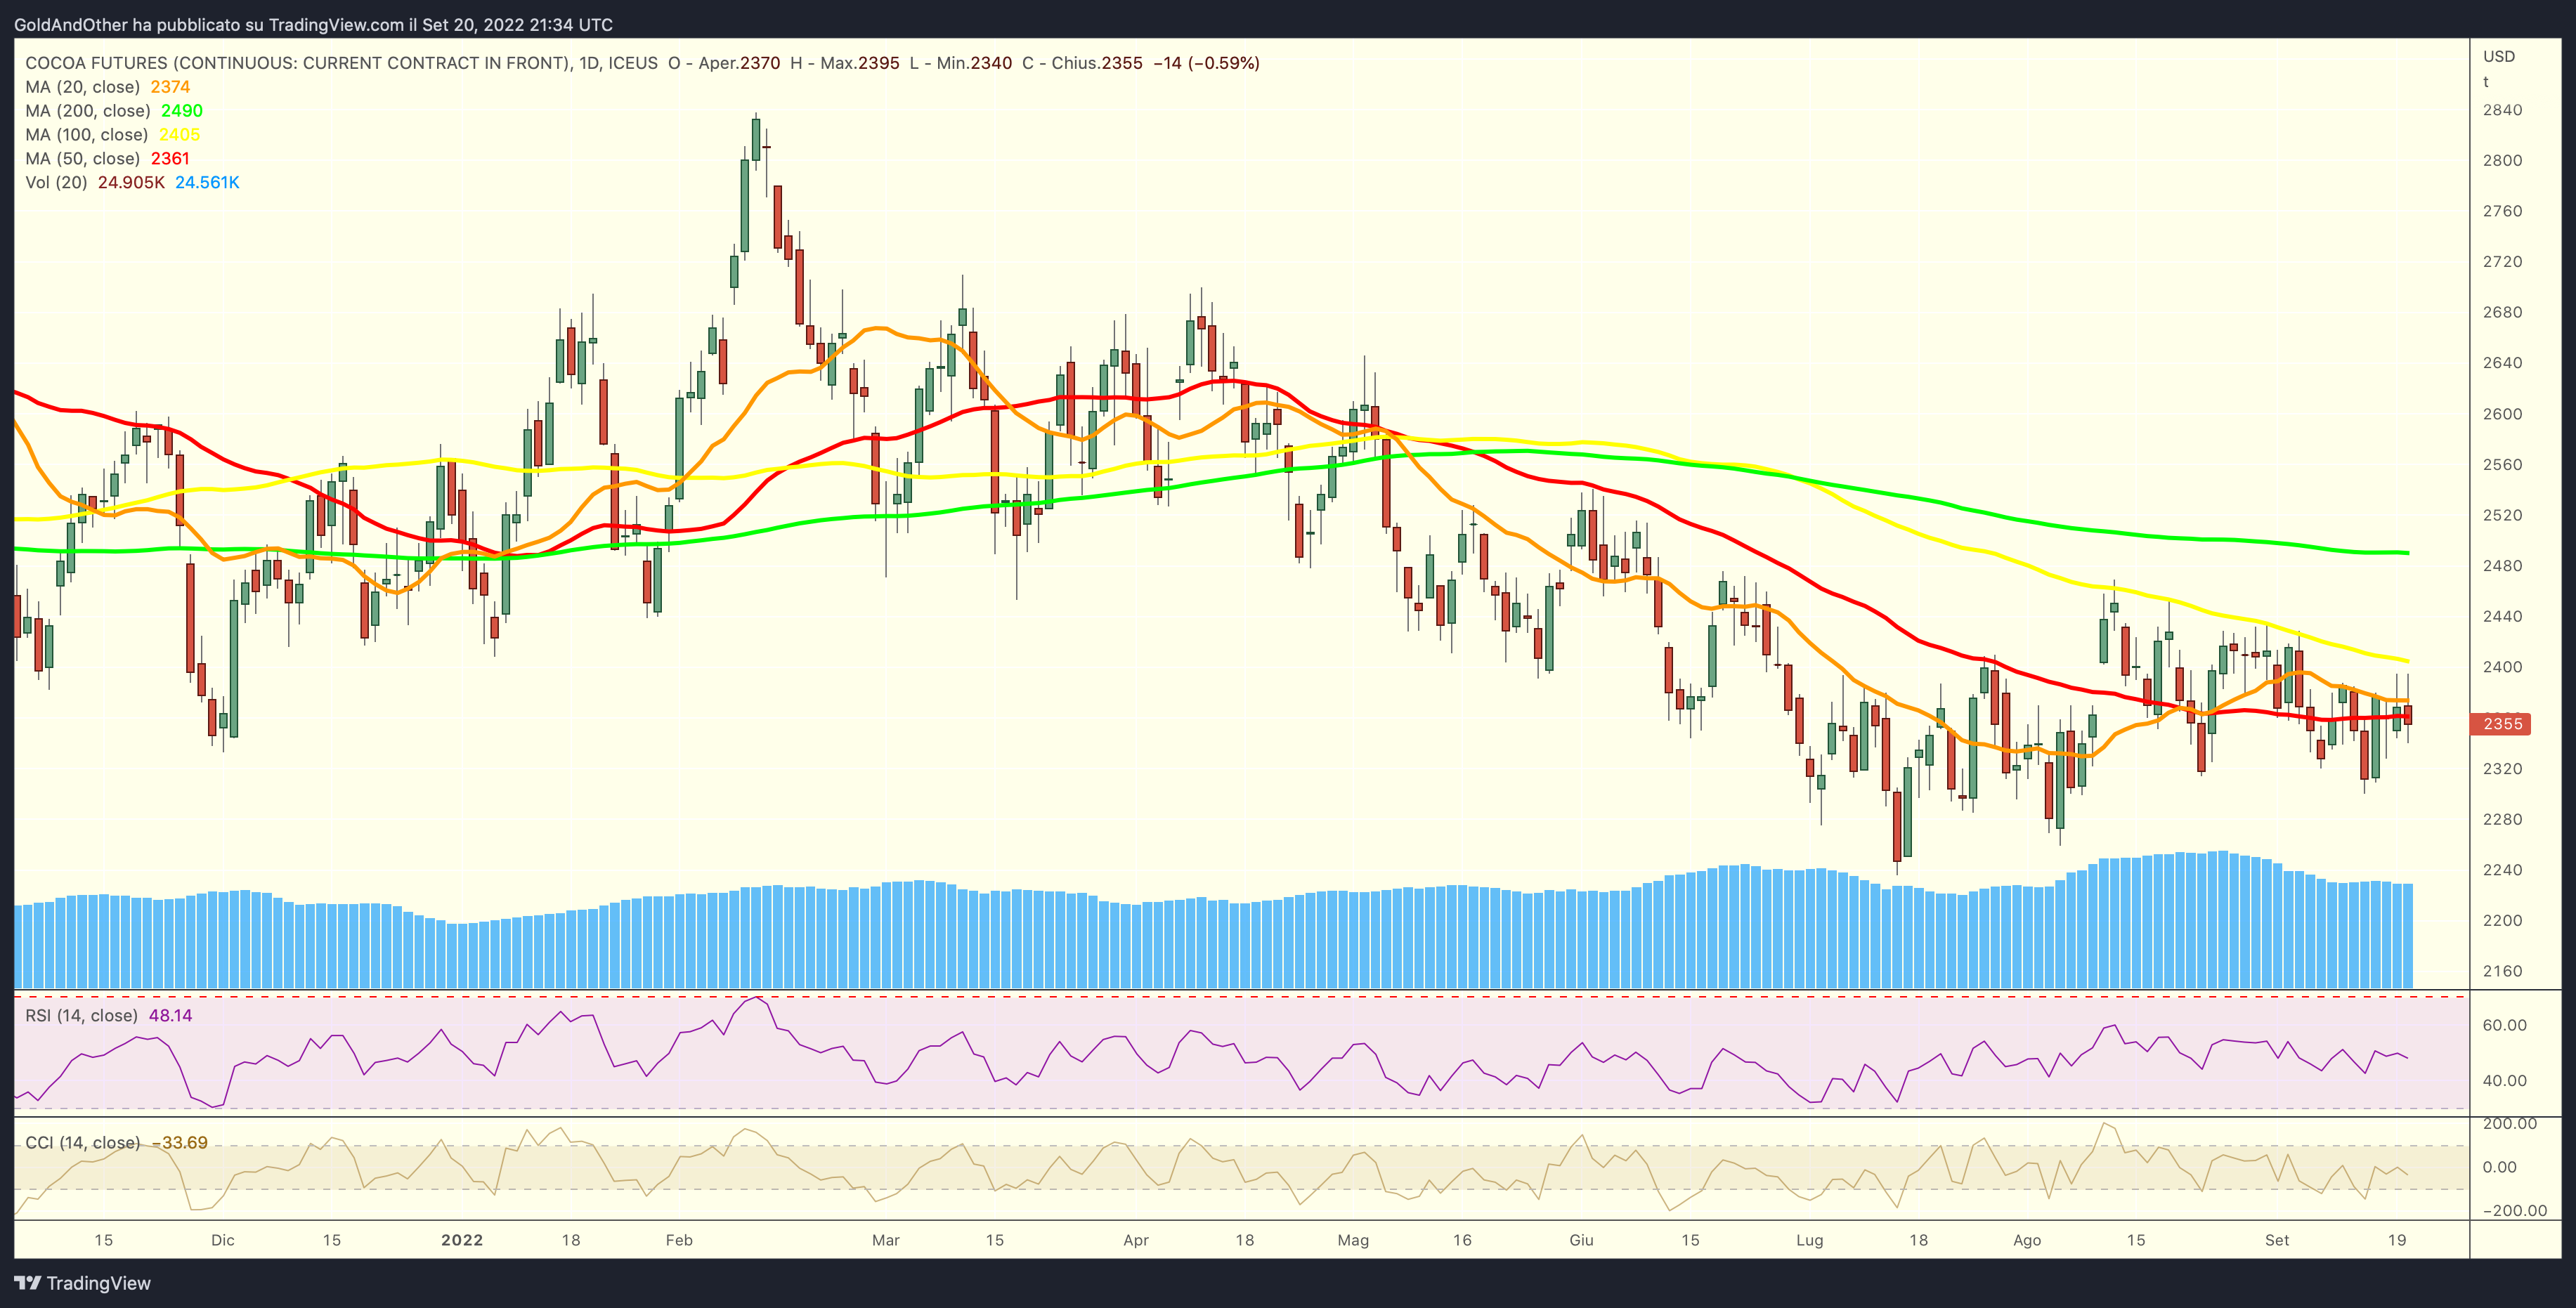Click MA 100 value 2405
The image size is (2576, 1308).
coord(180,135)
